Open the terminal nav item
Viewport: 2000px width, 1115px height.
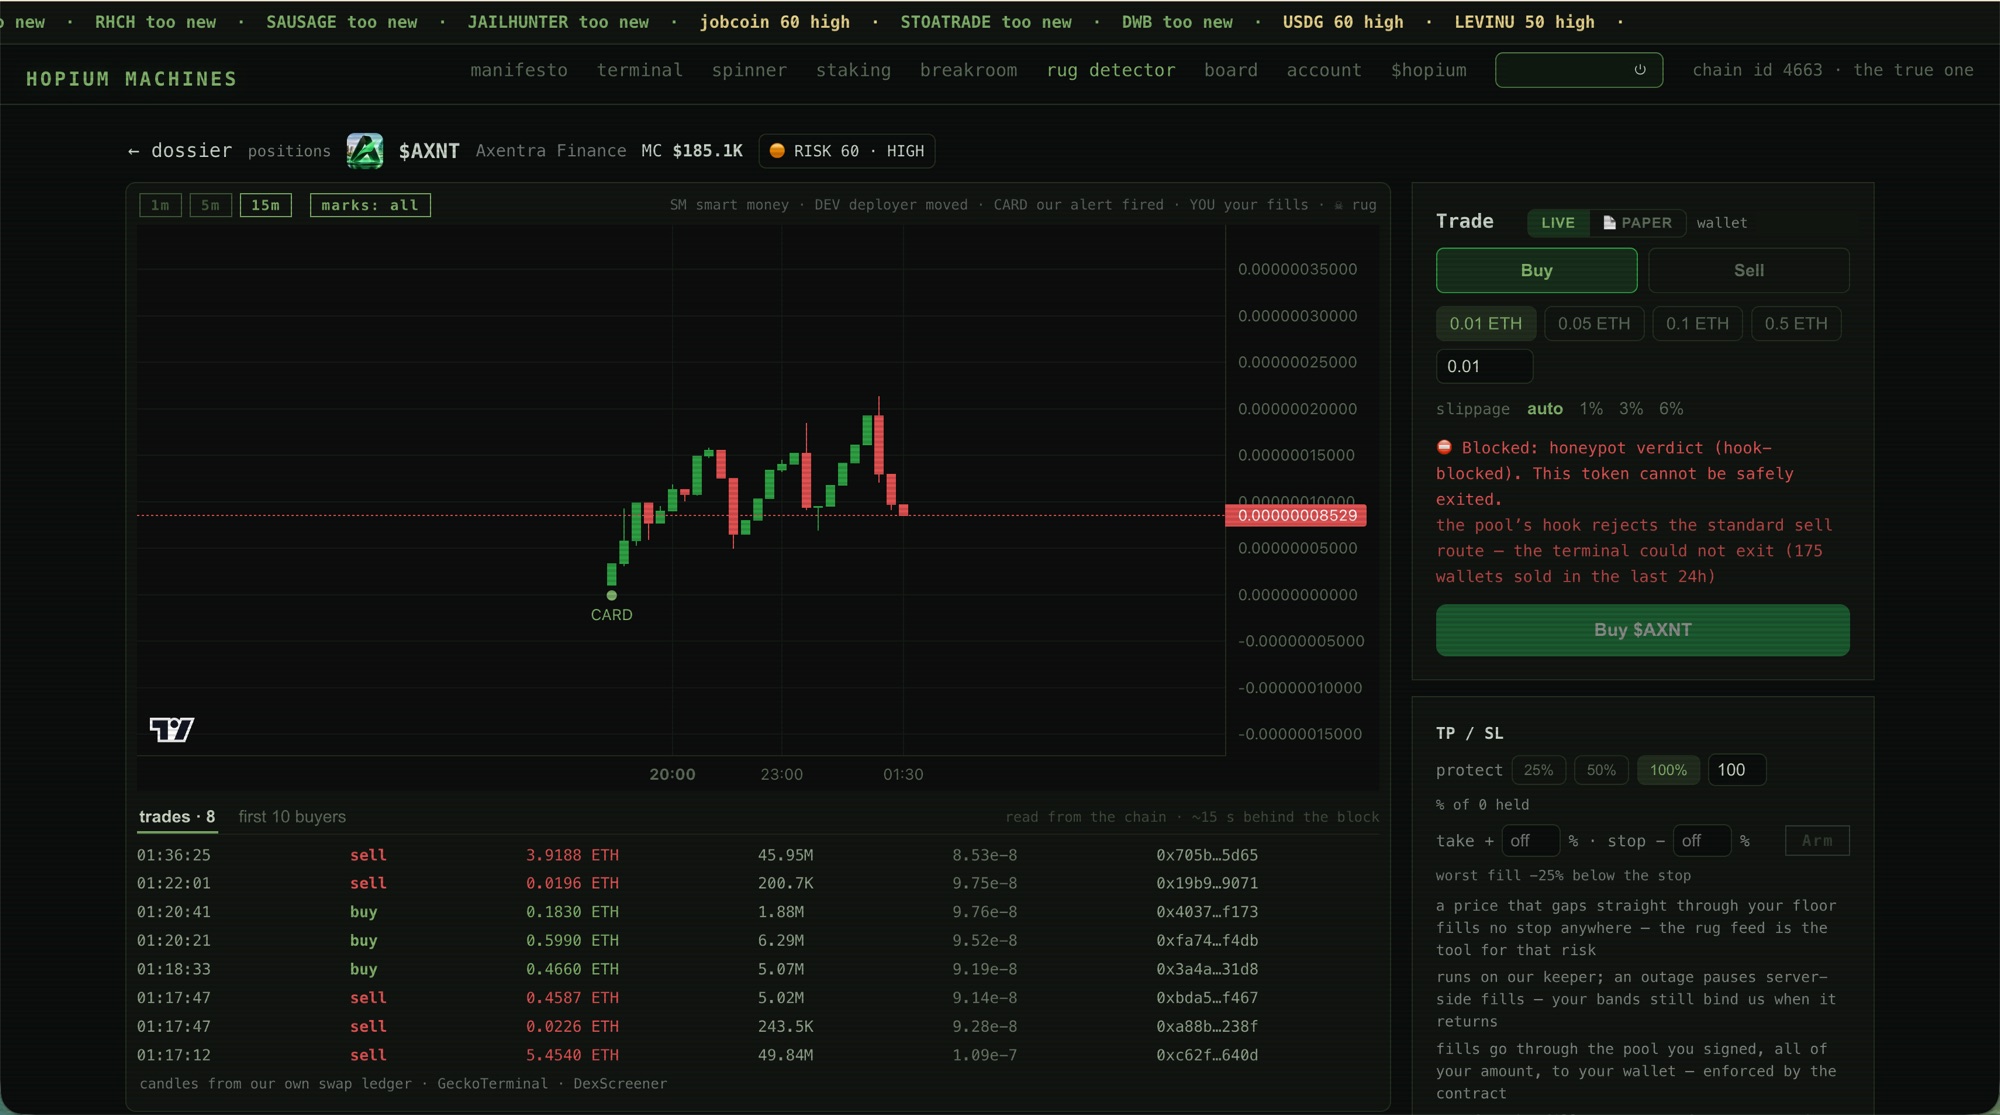[640, 70]
